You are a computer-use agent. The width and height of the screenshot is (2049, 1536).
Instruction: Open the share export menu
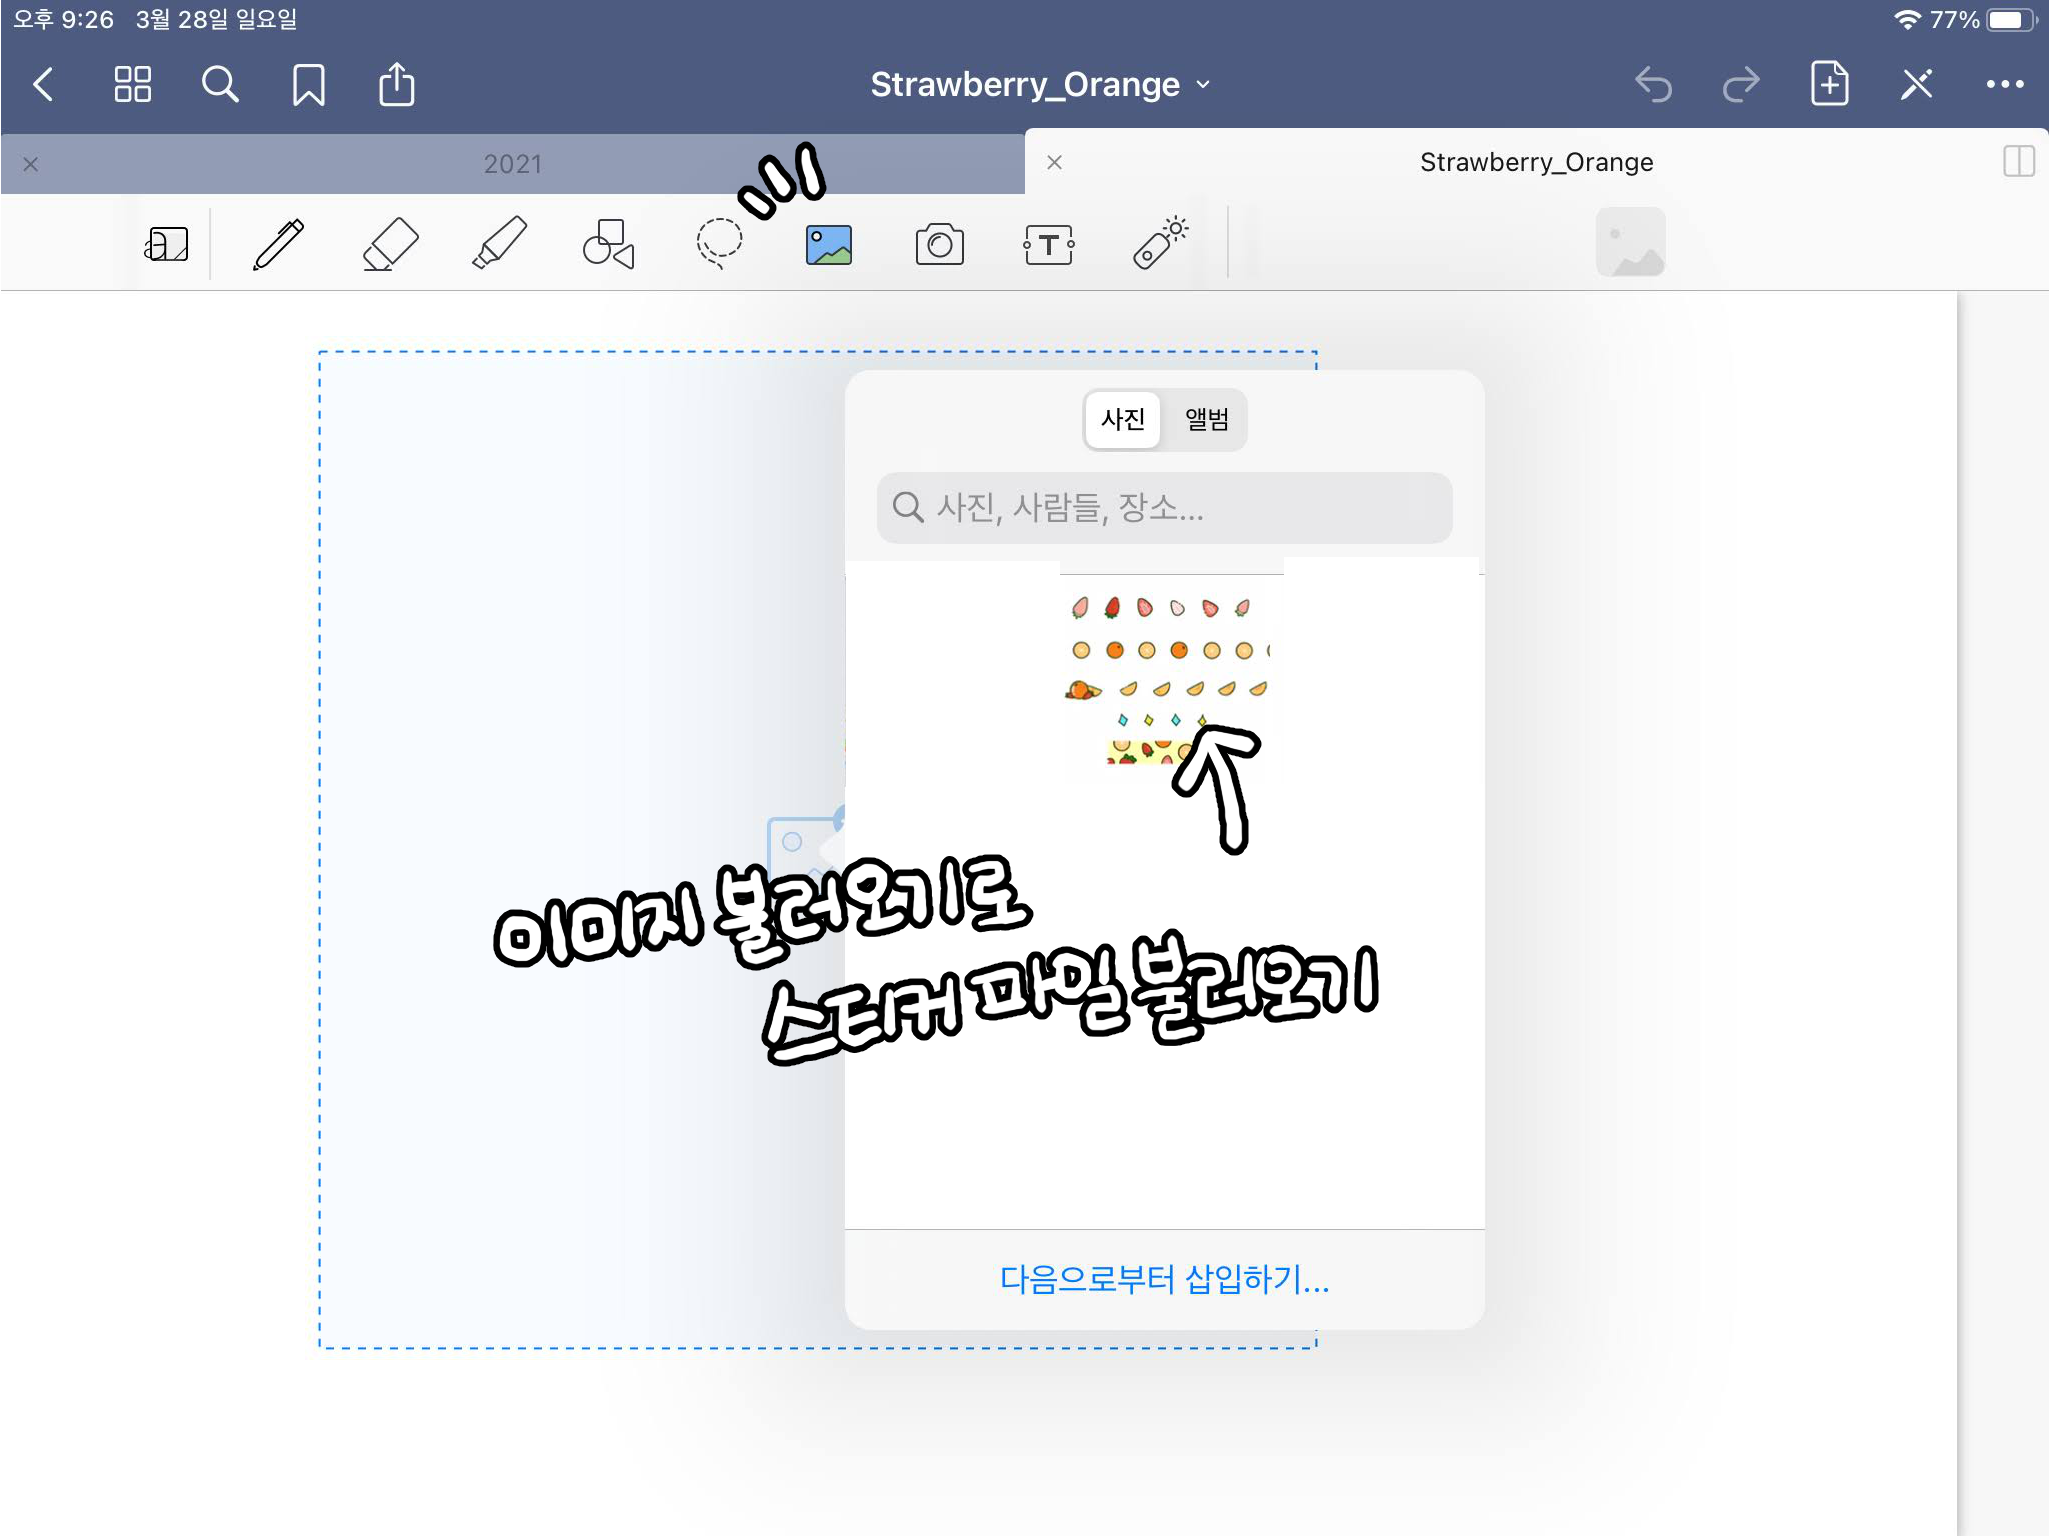(397, 84)
